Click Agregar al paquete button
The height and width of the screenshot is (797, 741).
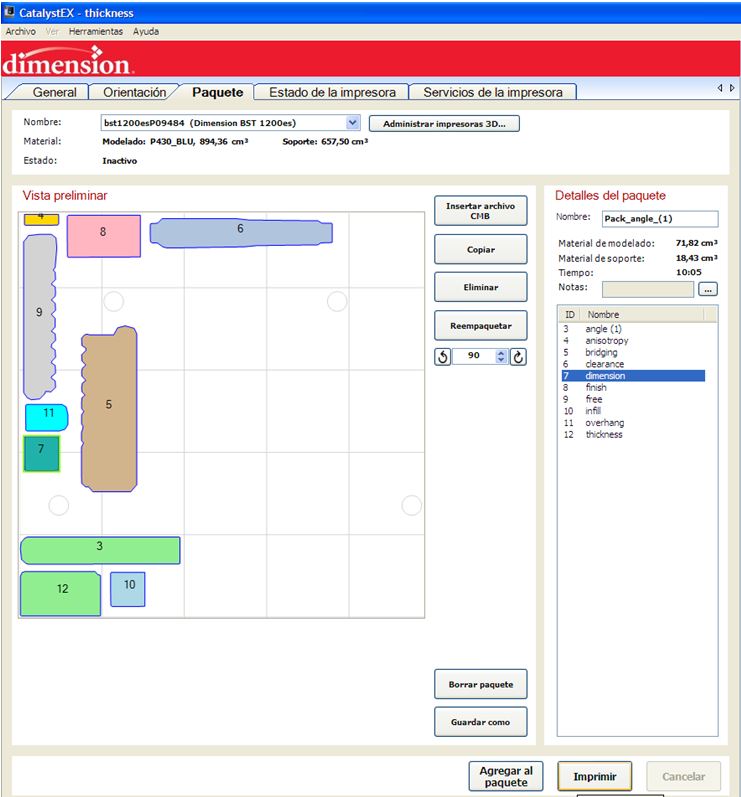[x=506, y=777]
